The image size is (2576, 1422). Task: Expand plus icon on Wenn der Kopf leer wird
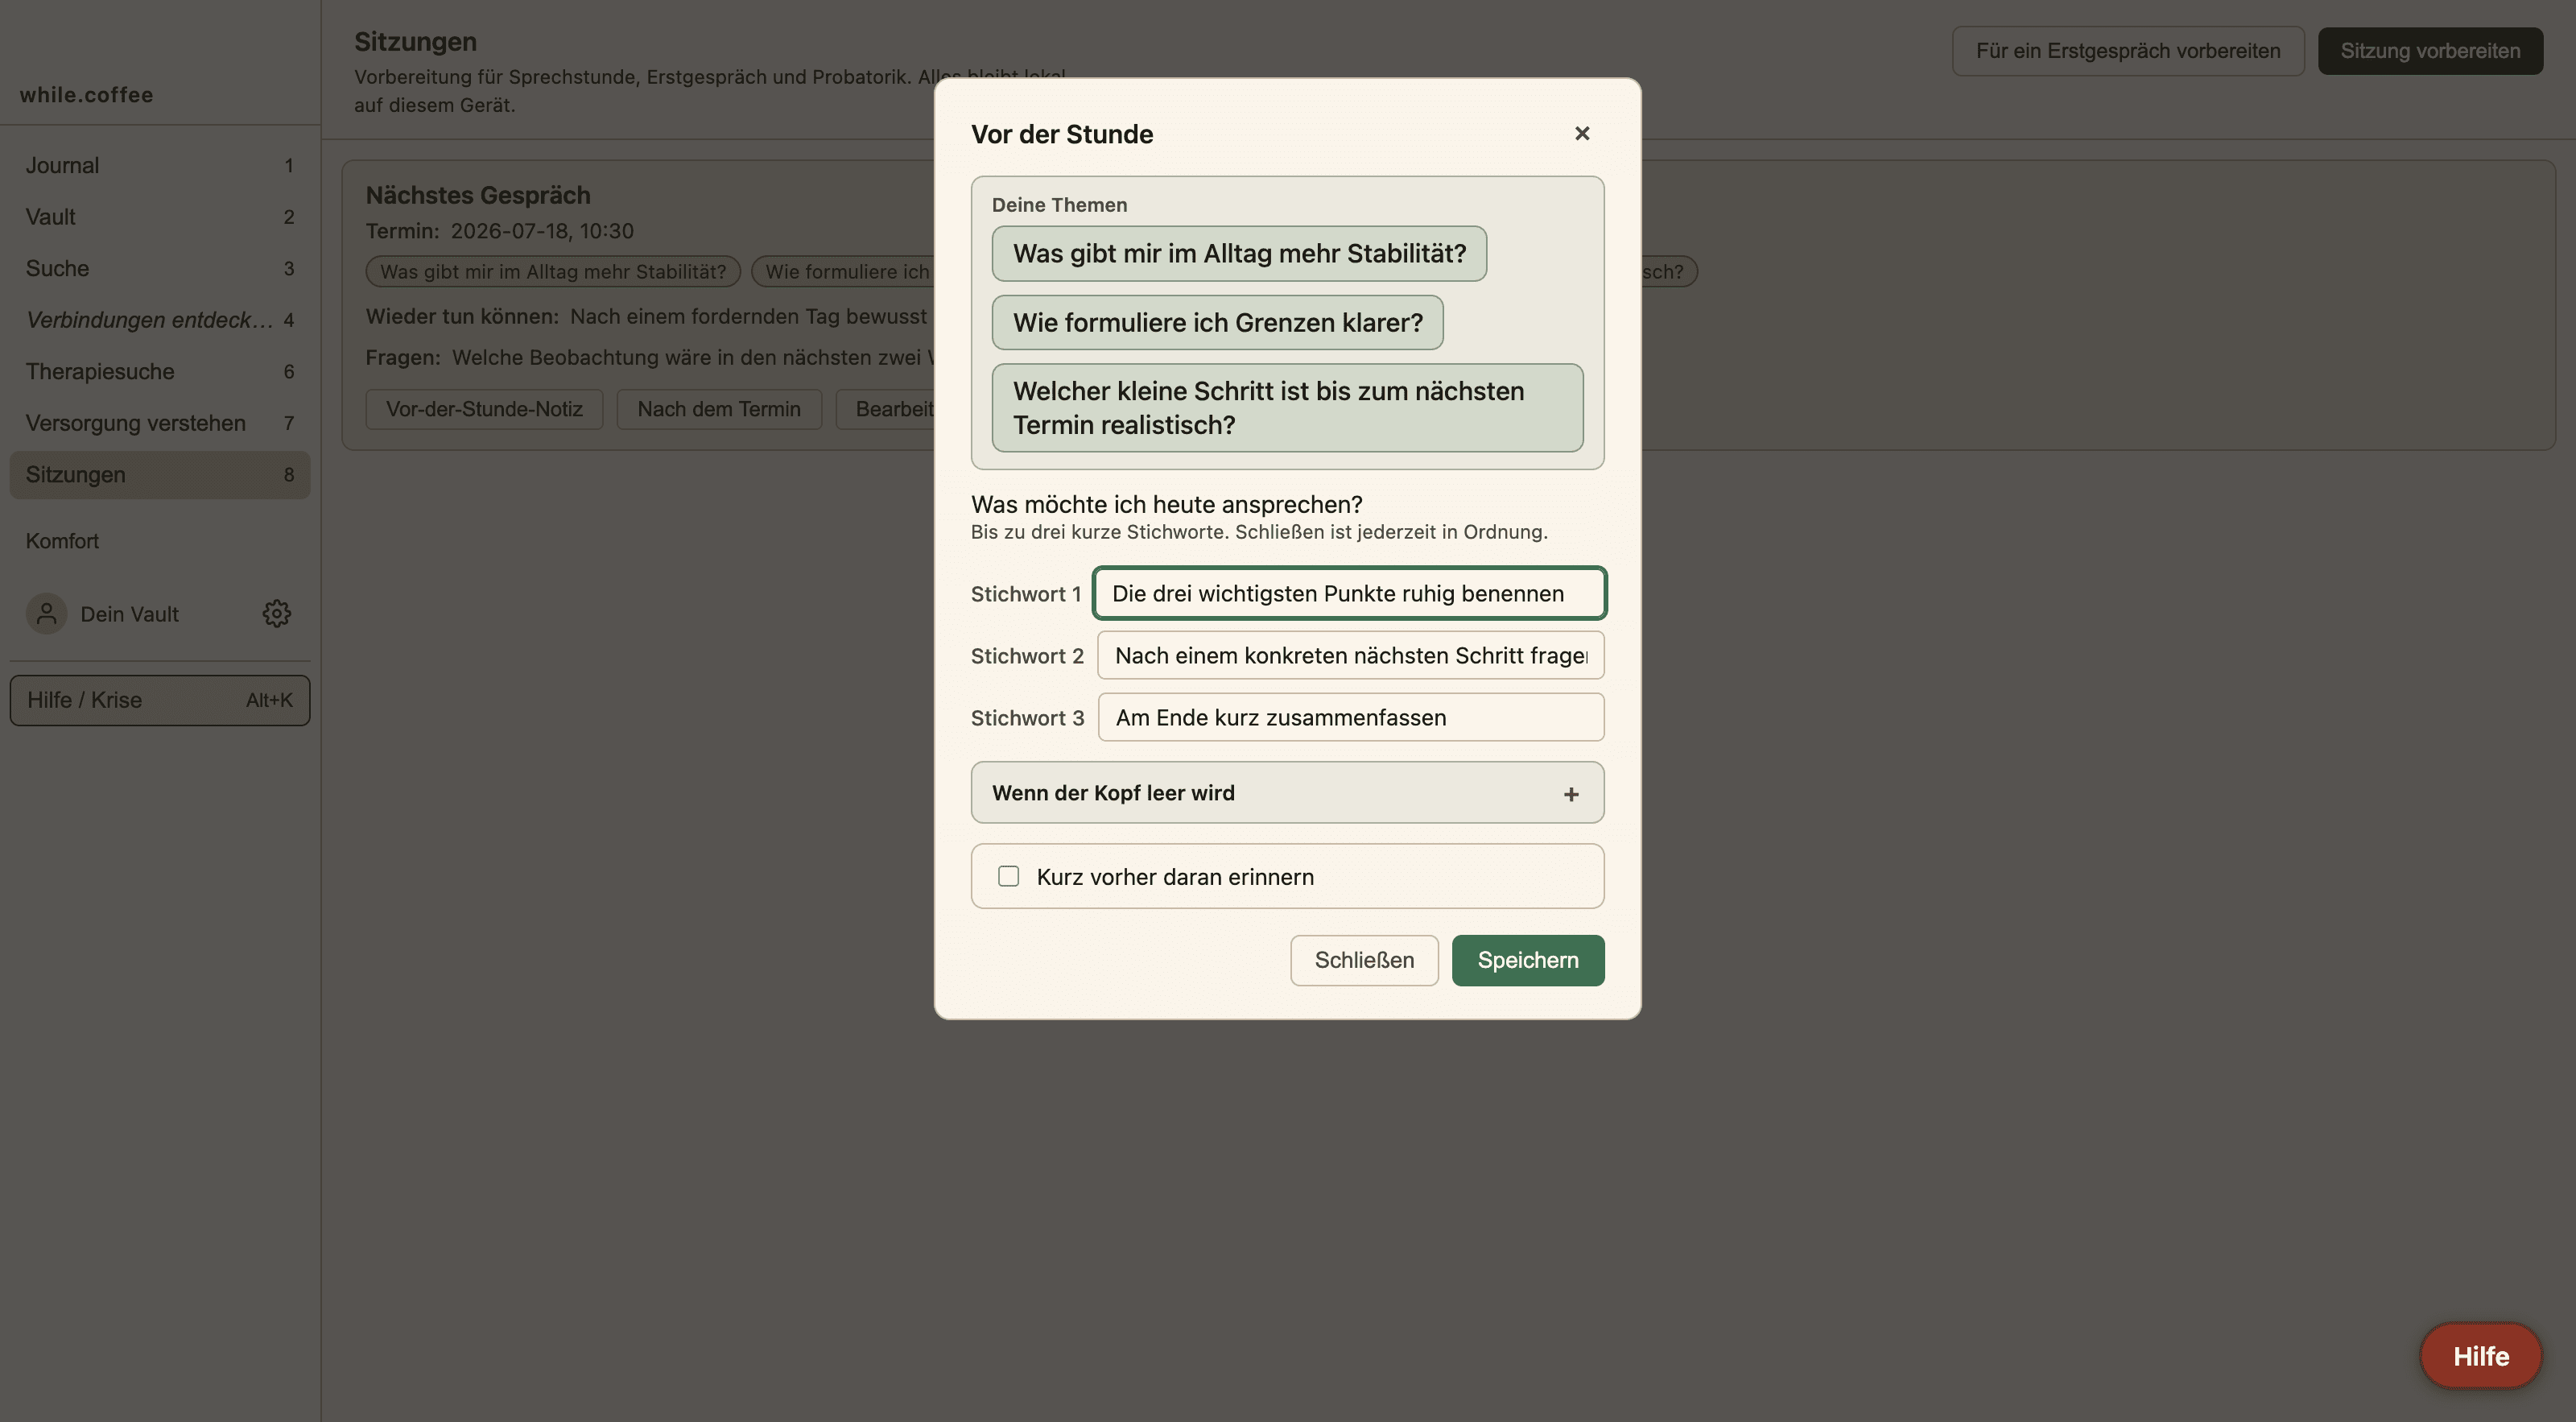(1571, 793)
